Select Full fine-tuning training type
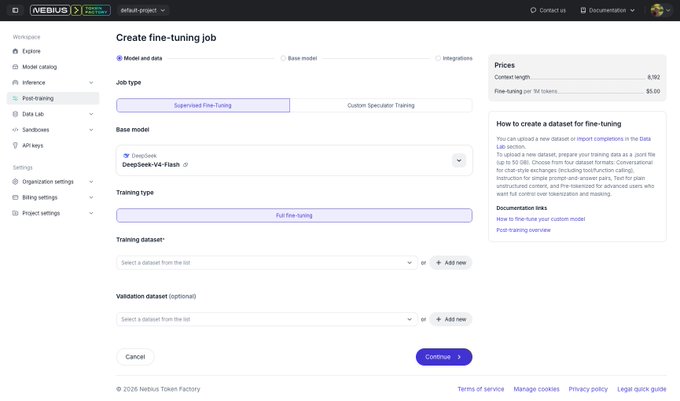The width and height of the screenshot is (680, 401). point(294,215)
